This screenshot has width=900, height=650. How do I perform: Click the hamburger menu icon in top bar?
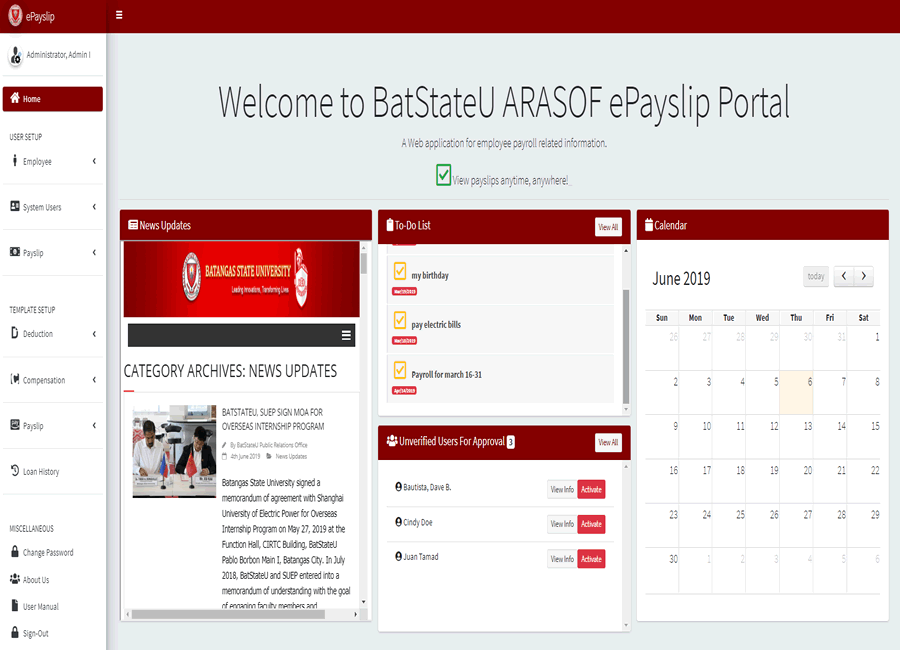click(117, 15)
